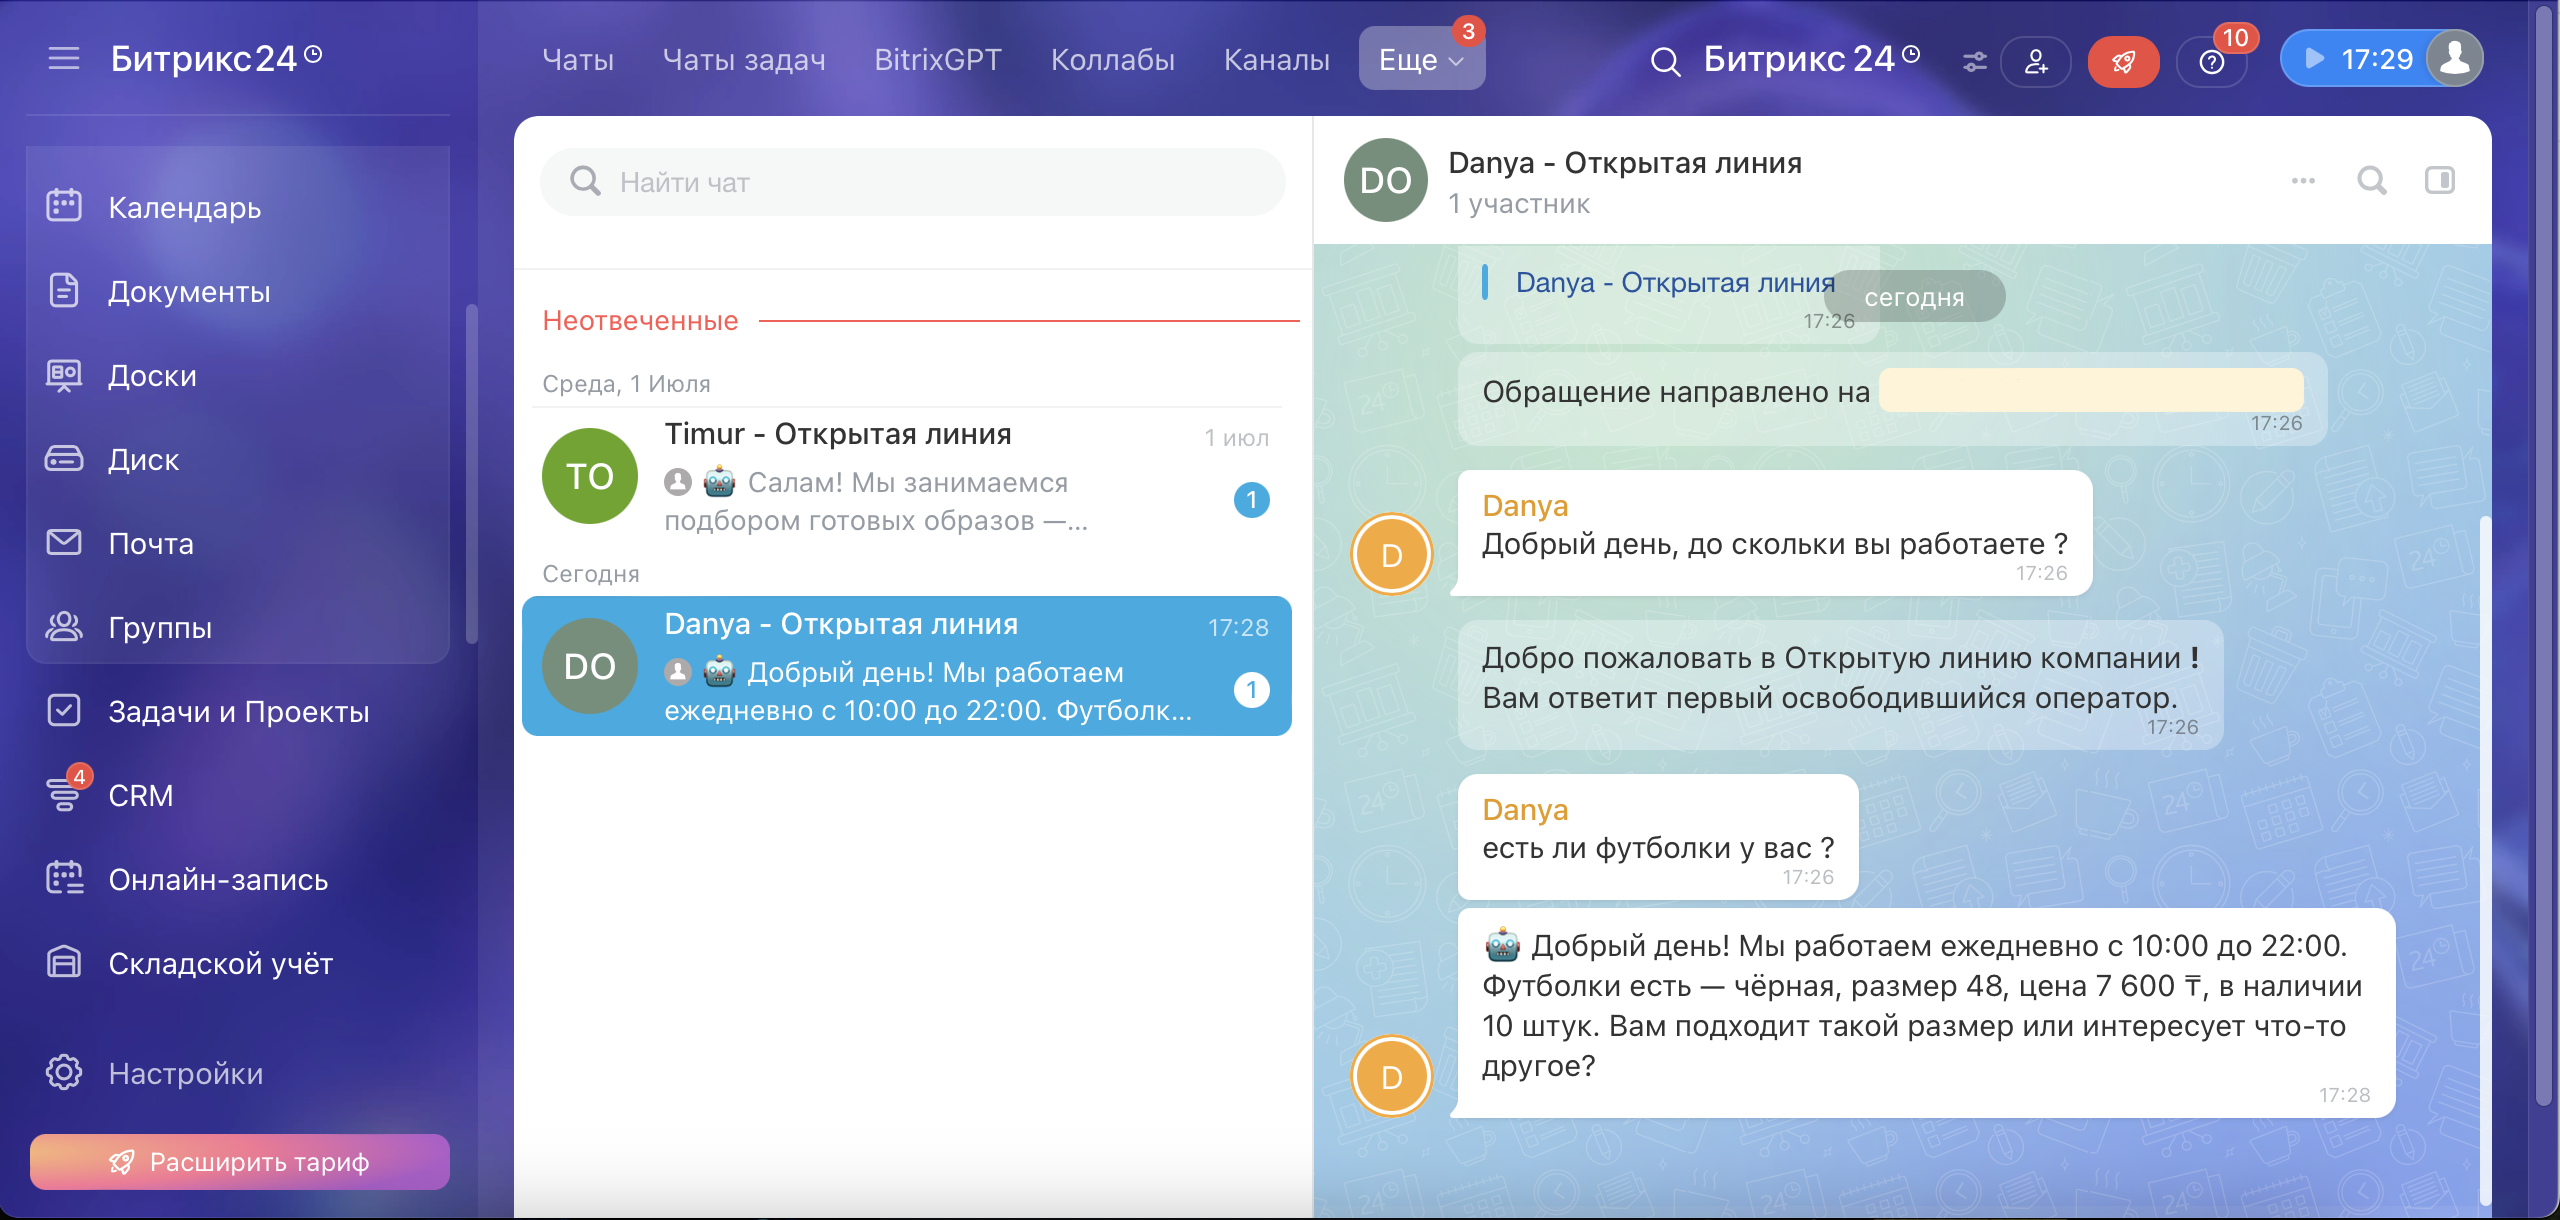Click the sidebar menu scrollbar

point(471,474)
